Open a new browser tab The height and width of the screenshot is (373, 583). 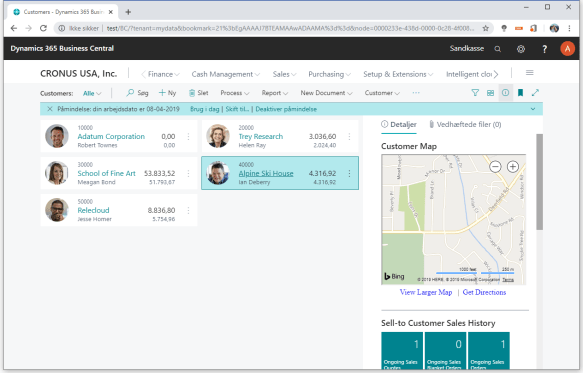[x=128, y=12]
